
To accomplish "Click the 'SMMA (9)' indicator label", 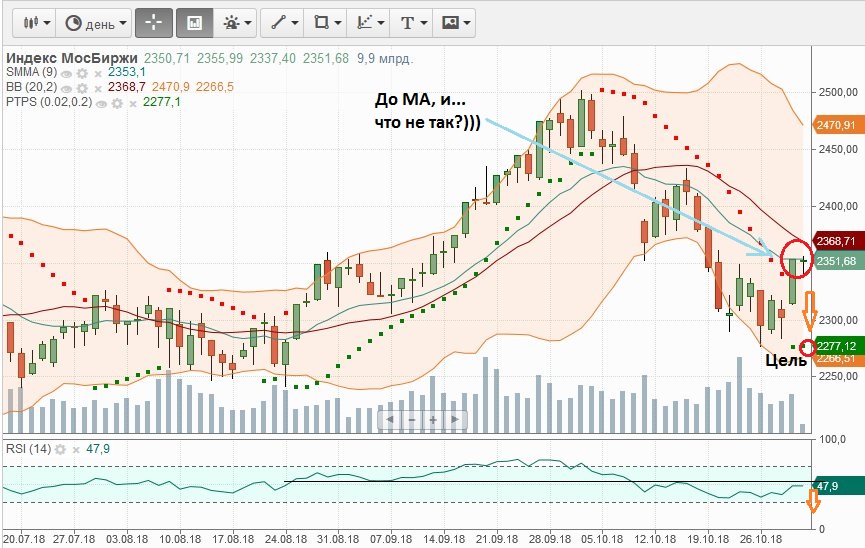I will tap(31, 72).
